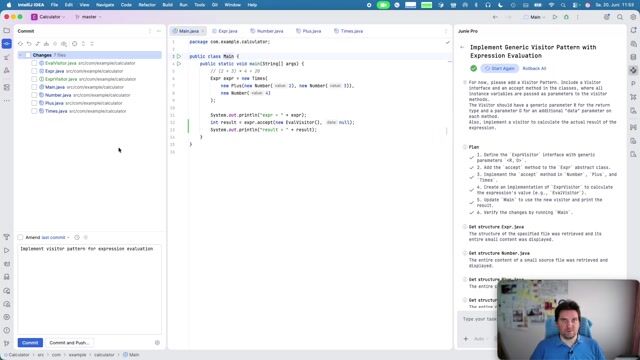Click the Refresh changes icon in Commit toolbar
This screenshot has width=640, height=360.
pyautogui.click(x=20, y=44)
